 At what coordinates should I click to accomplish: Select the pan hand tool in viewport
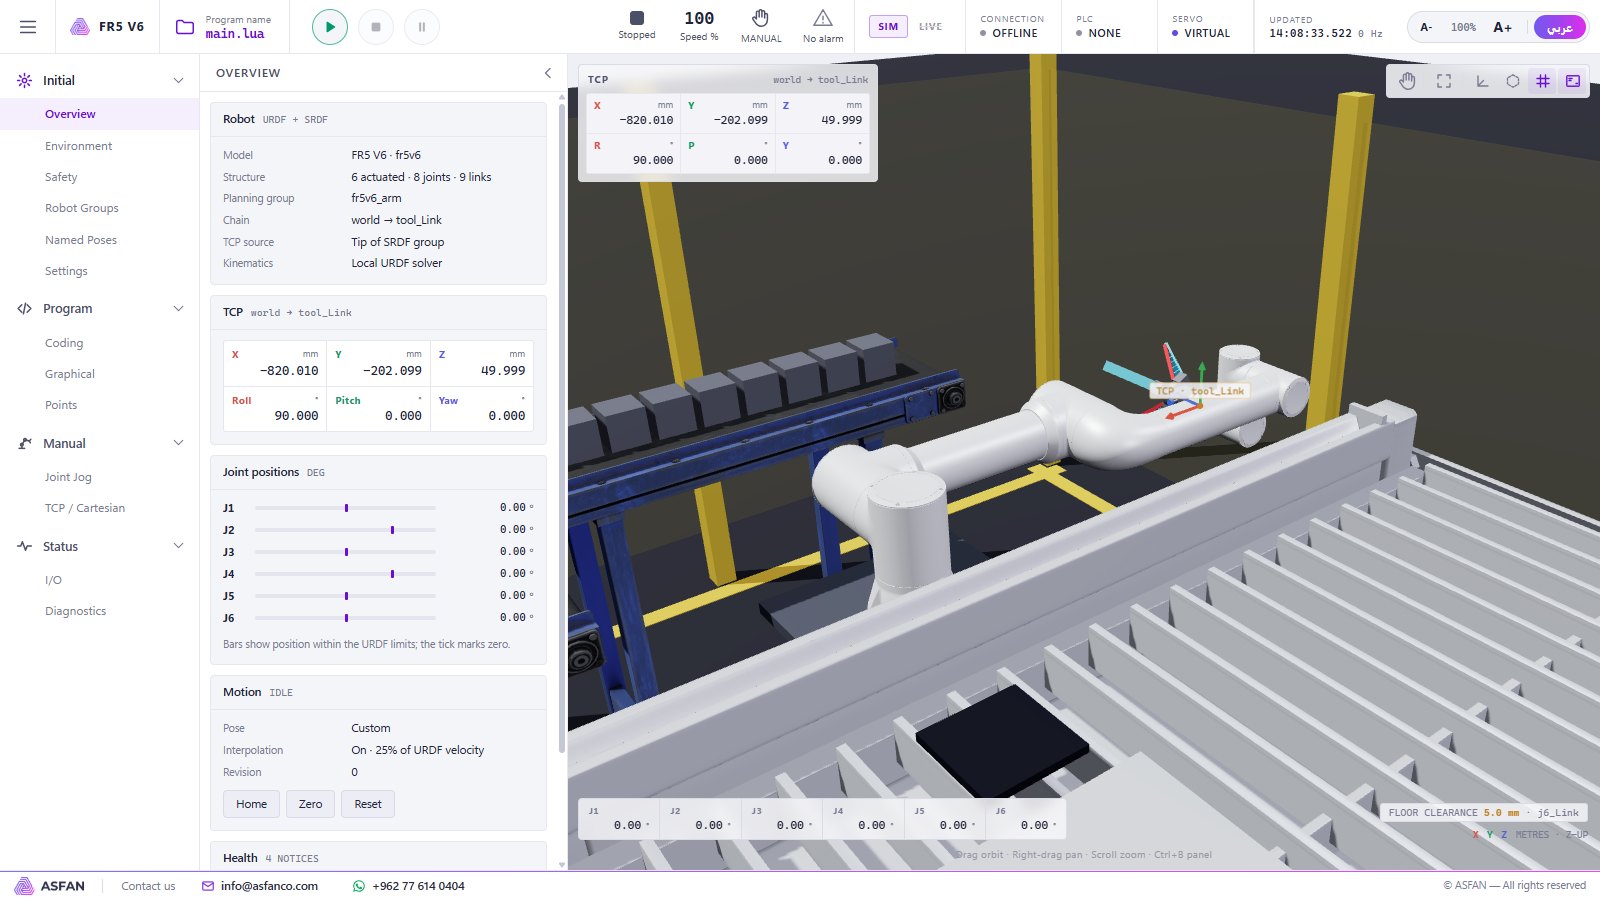(1408, 81)
